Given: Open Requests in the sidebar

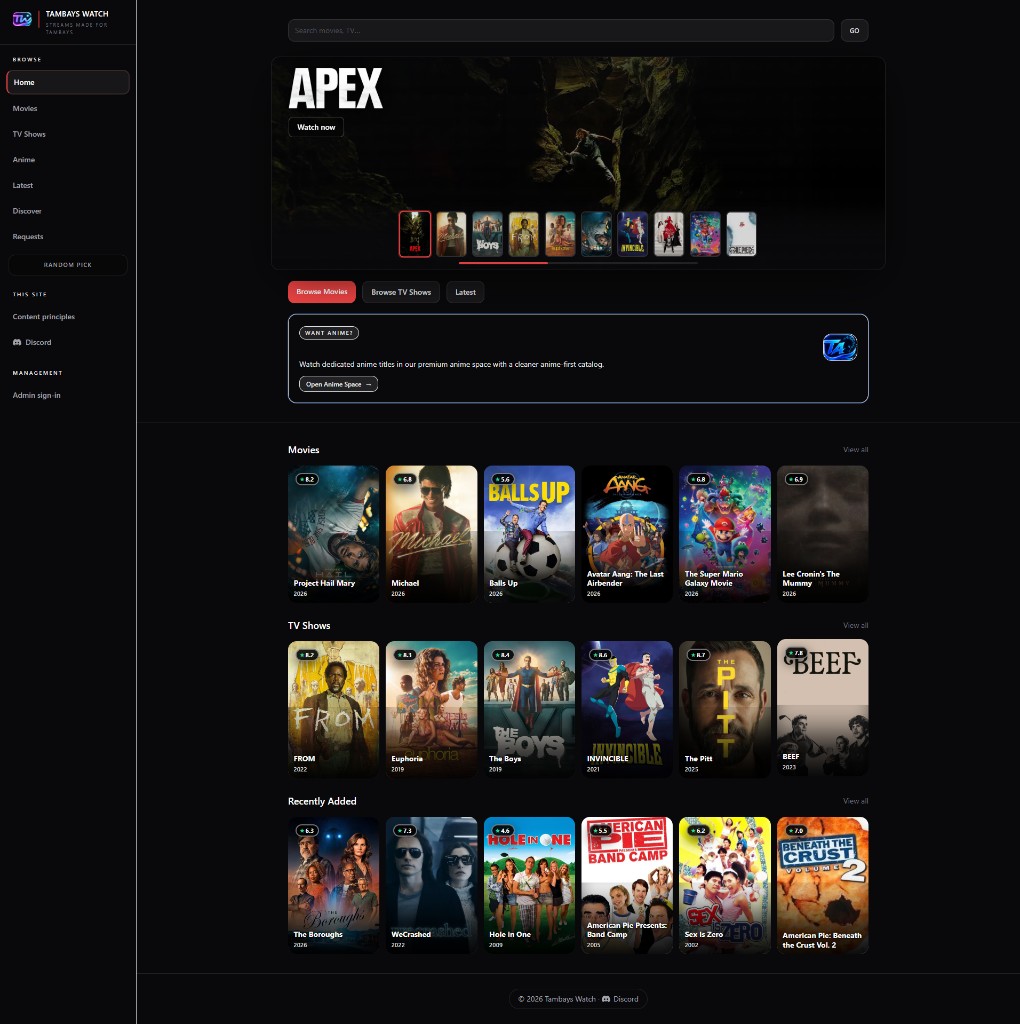Looking at the screenshot, I should point(27,236).
